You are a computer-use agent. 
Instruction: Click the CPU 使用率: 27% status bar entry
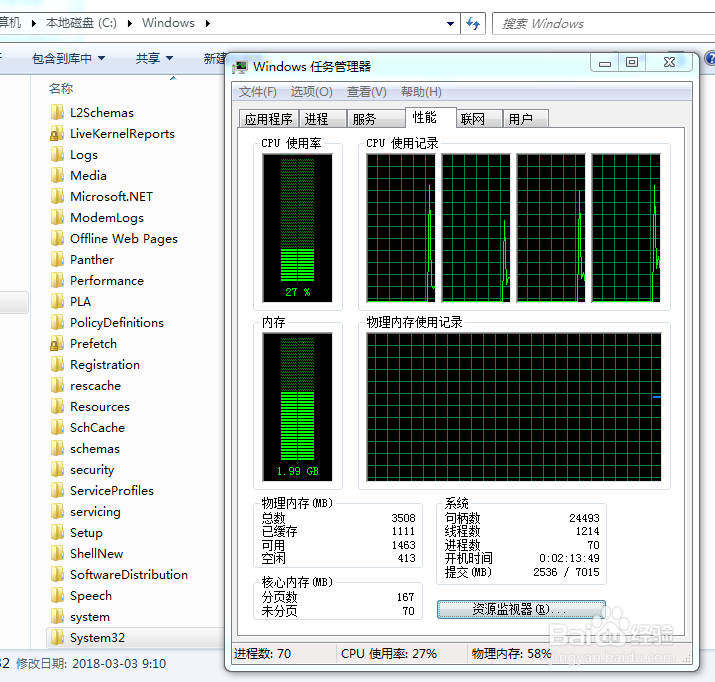click(x=389, y=653)
